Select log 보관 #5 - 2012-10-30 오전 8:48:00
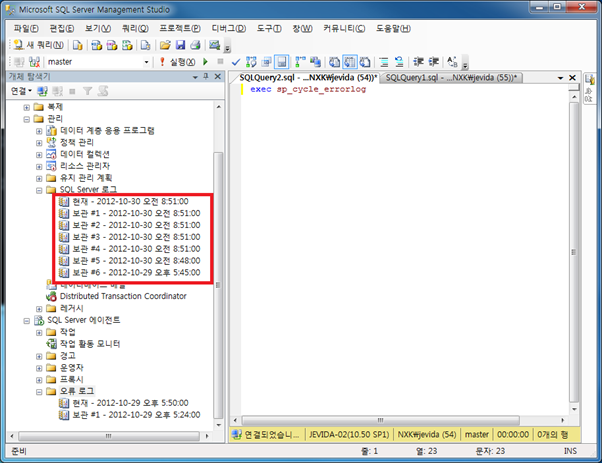This screenshot has height=463, width=602. point(136,261)
